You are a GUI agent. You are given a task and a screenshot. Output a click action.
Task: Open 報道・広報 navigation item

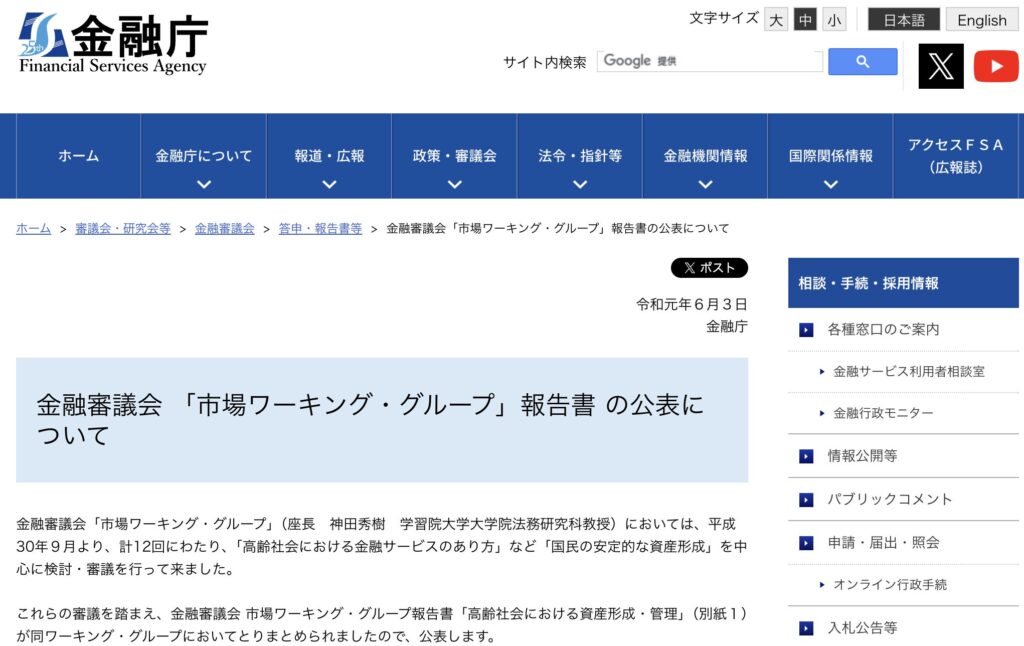pyautogui.click(x=329, y=156)
